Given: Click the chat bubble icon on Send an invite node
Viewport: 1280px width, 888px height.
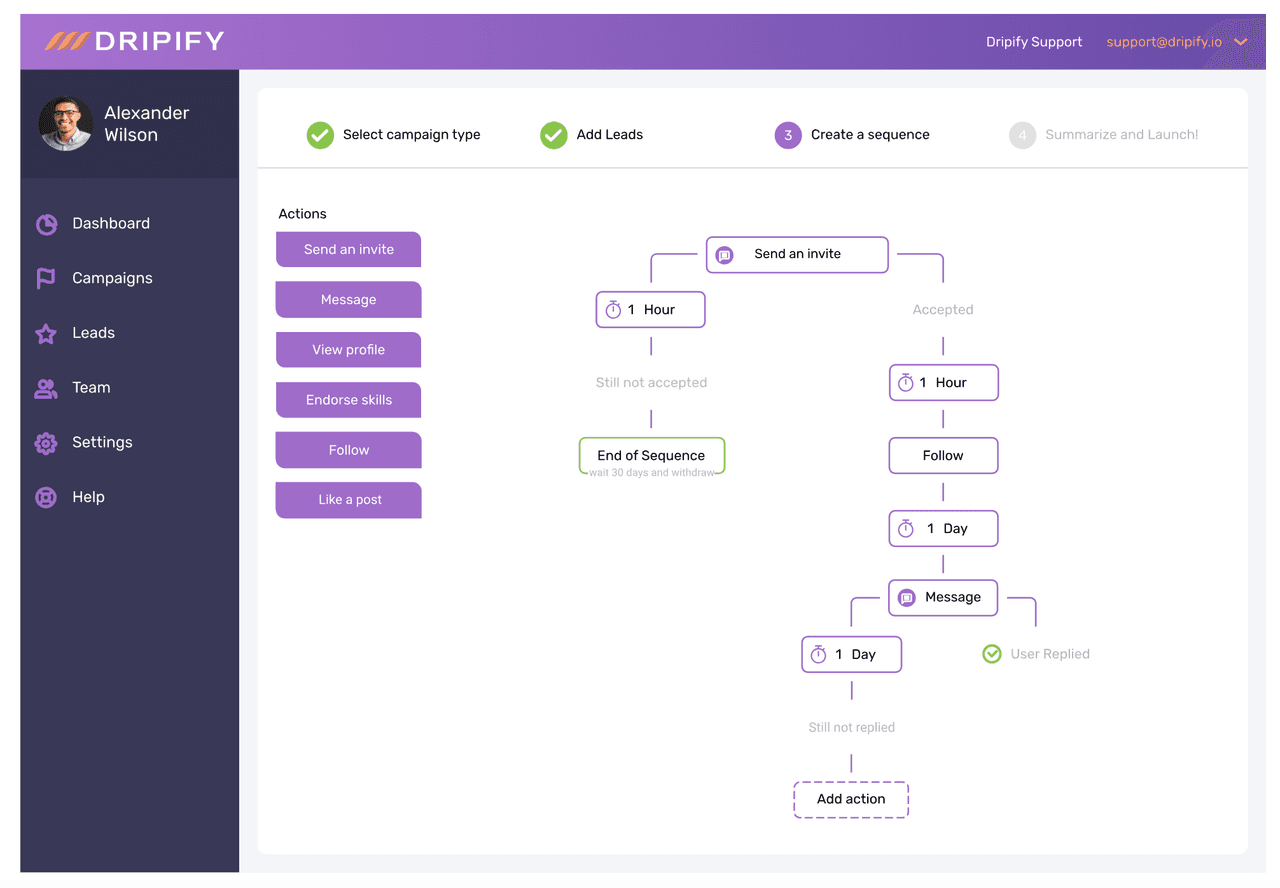Looking at the screenshot, I should 723,254.
